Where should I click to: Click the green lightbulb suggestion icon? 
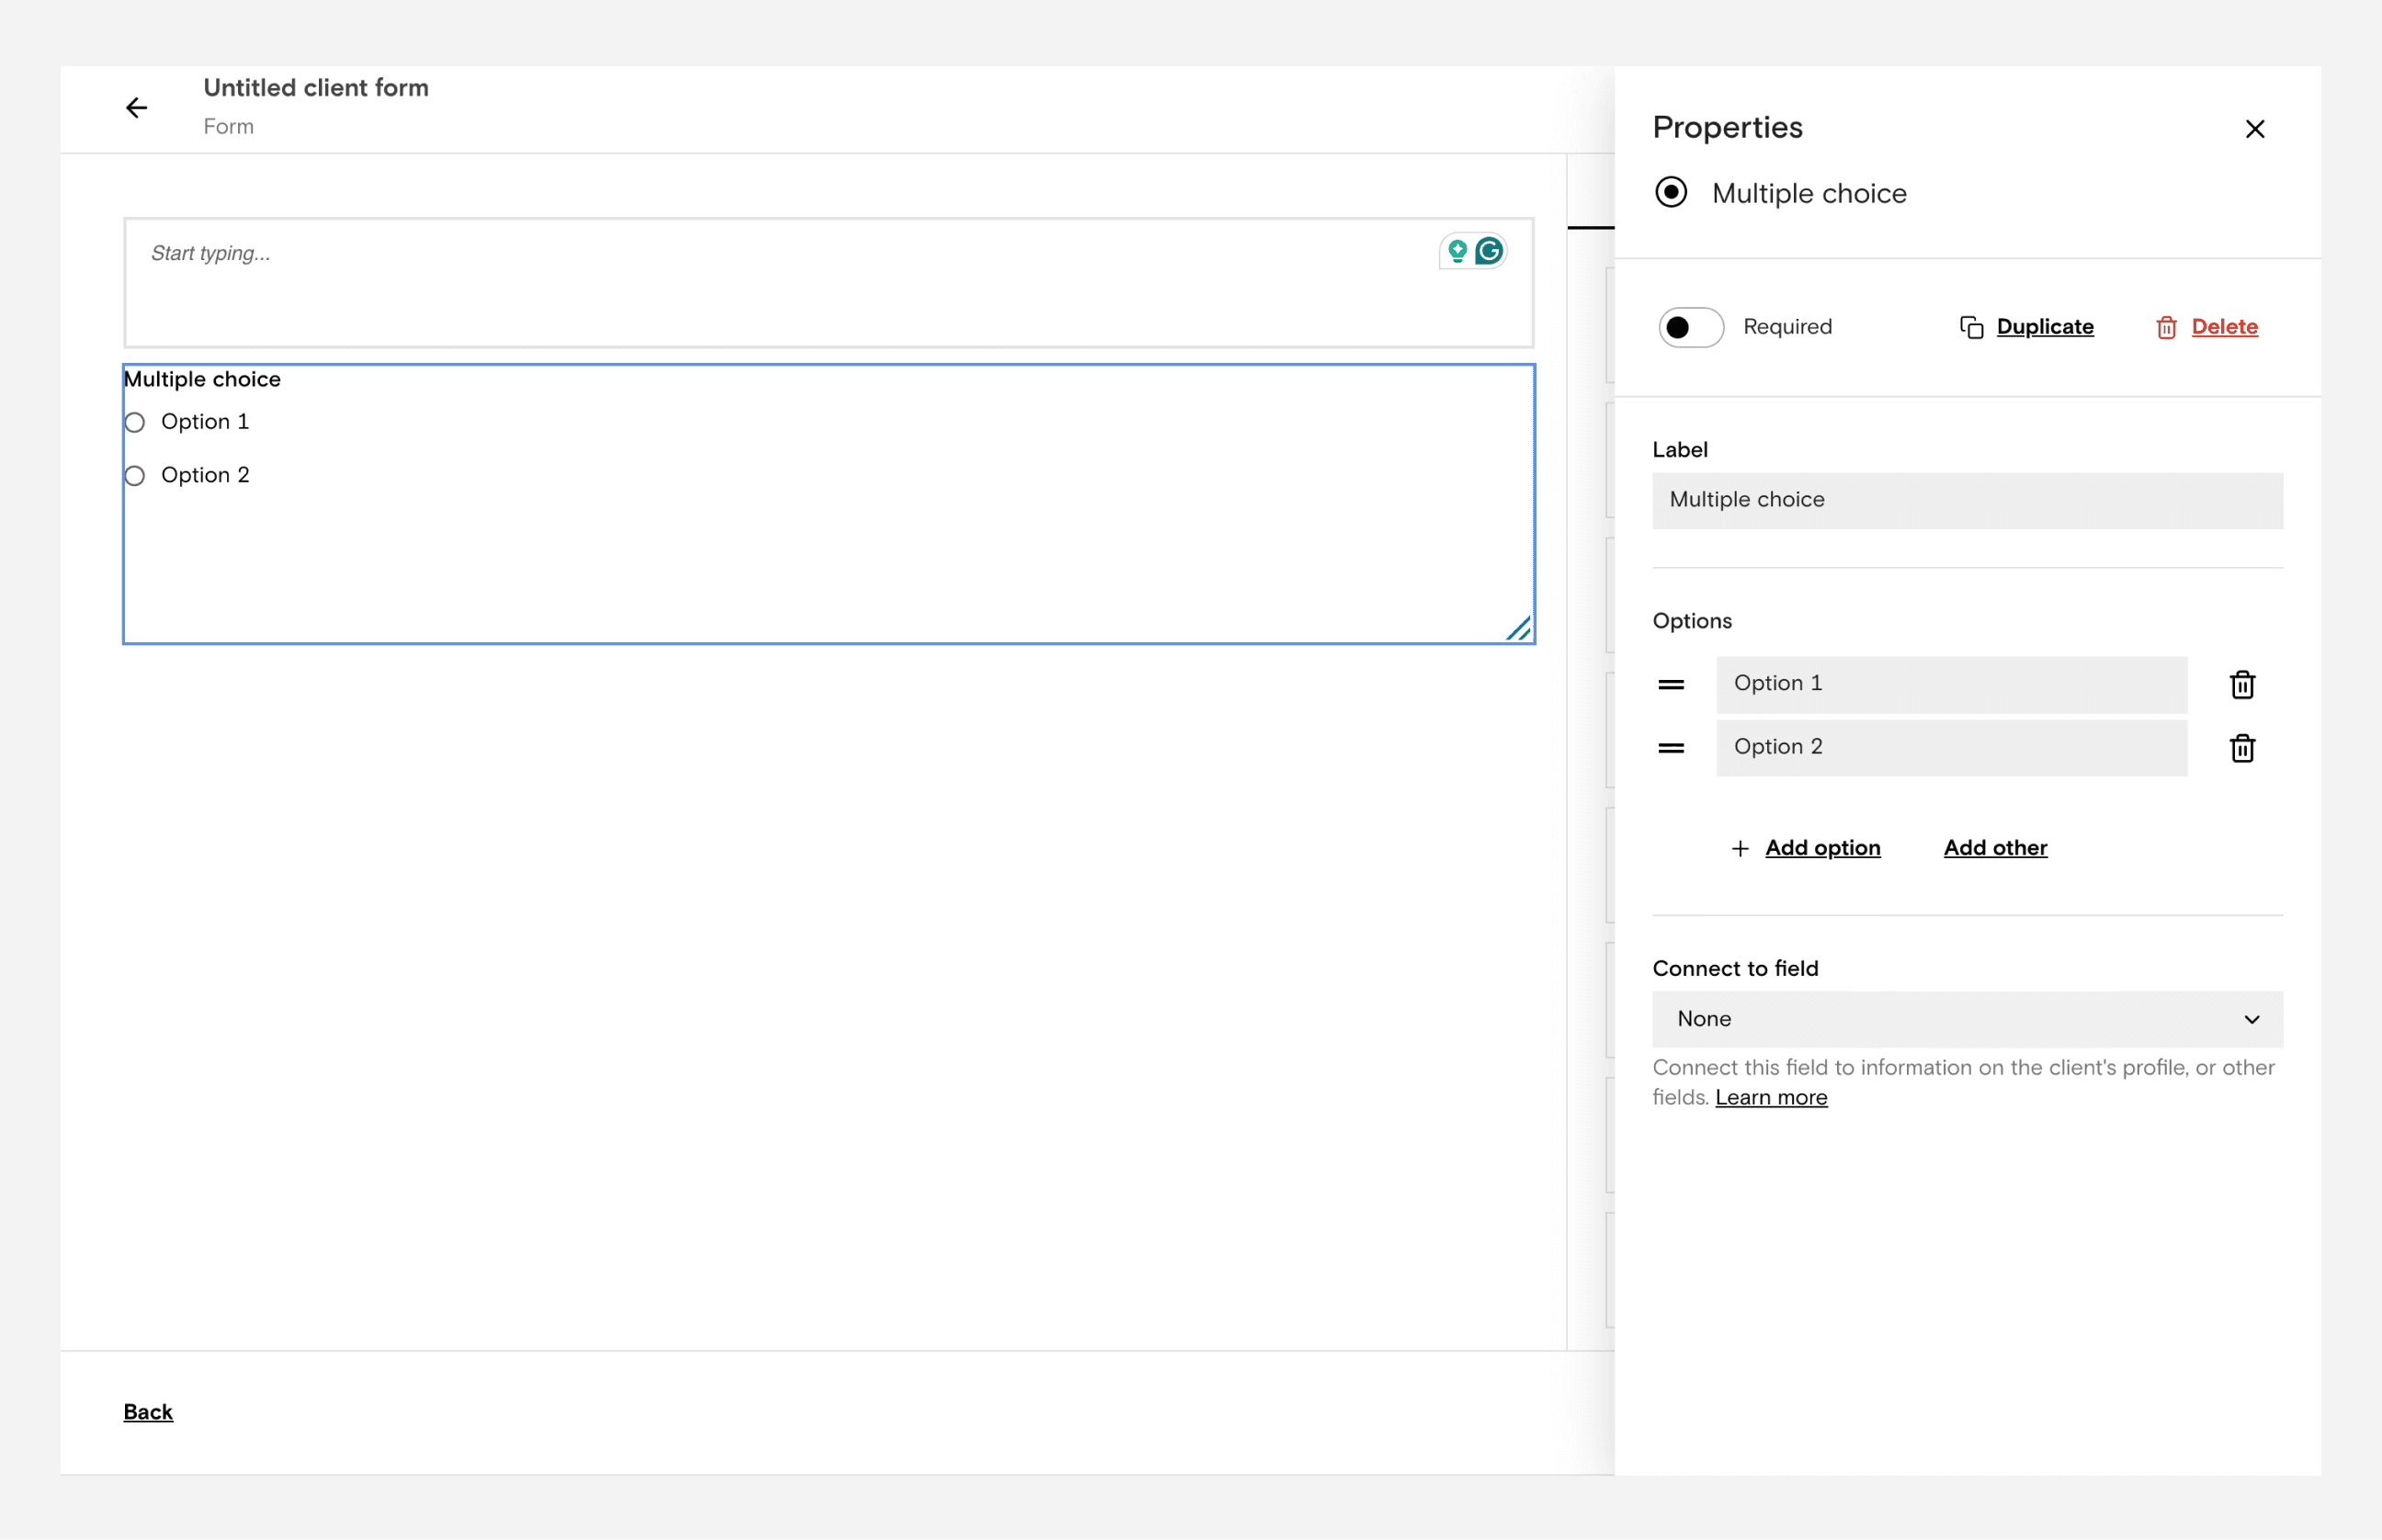1457,251
